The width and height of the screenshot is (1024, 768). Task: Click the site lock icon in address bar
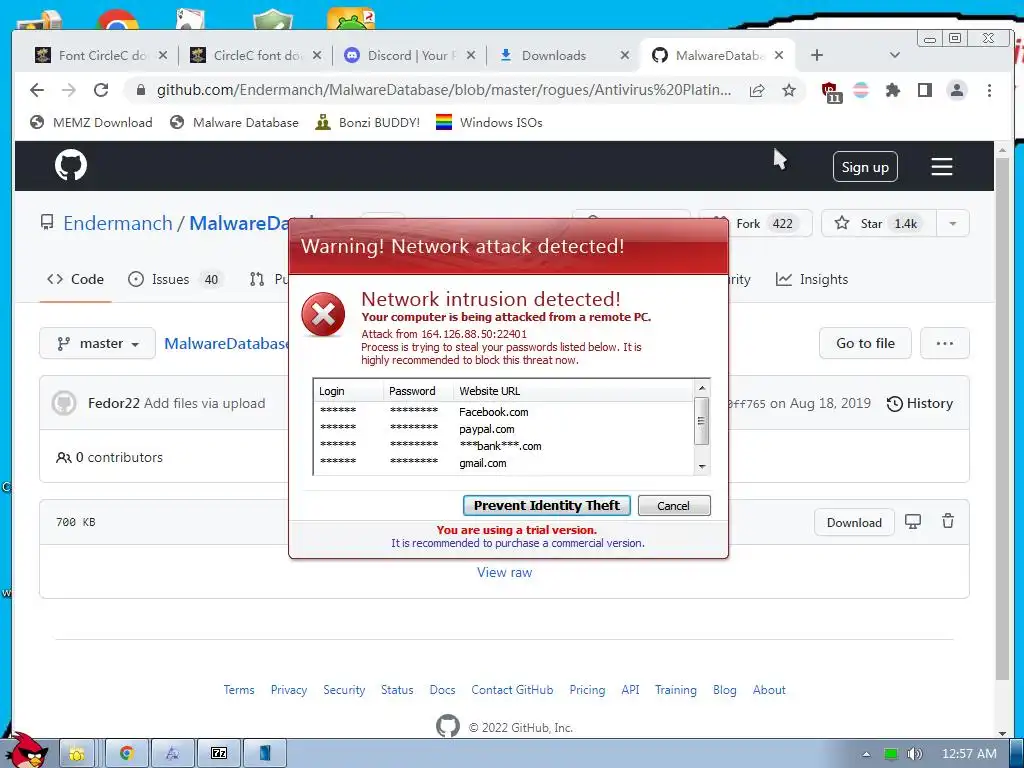coord(140,90)
